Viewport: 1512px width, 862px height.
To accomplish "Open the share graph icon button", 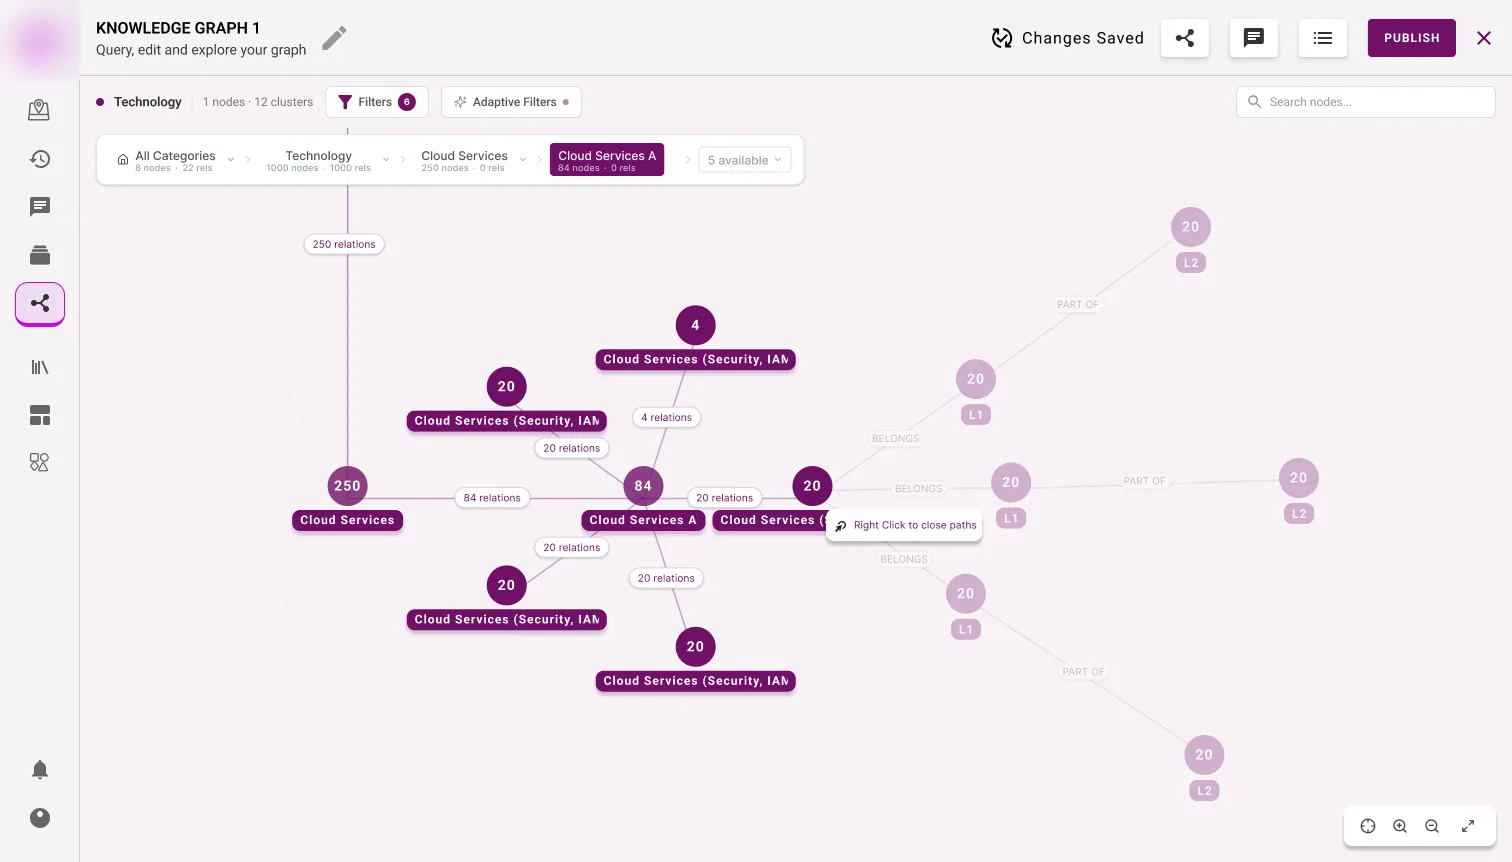I will (x=1185, y=38).
